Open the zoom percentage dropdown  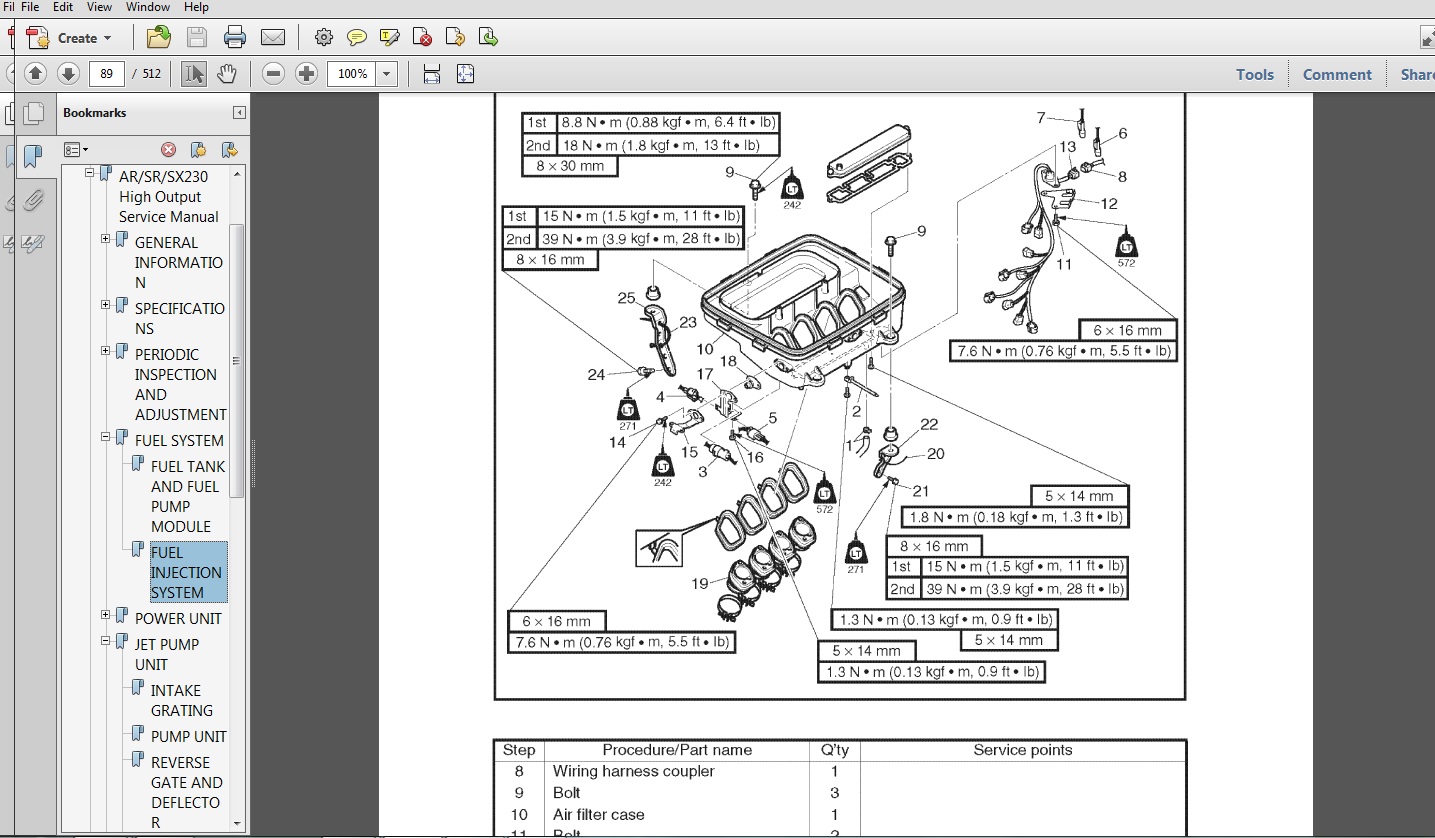click(x=387, y=74)
